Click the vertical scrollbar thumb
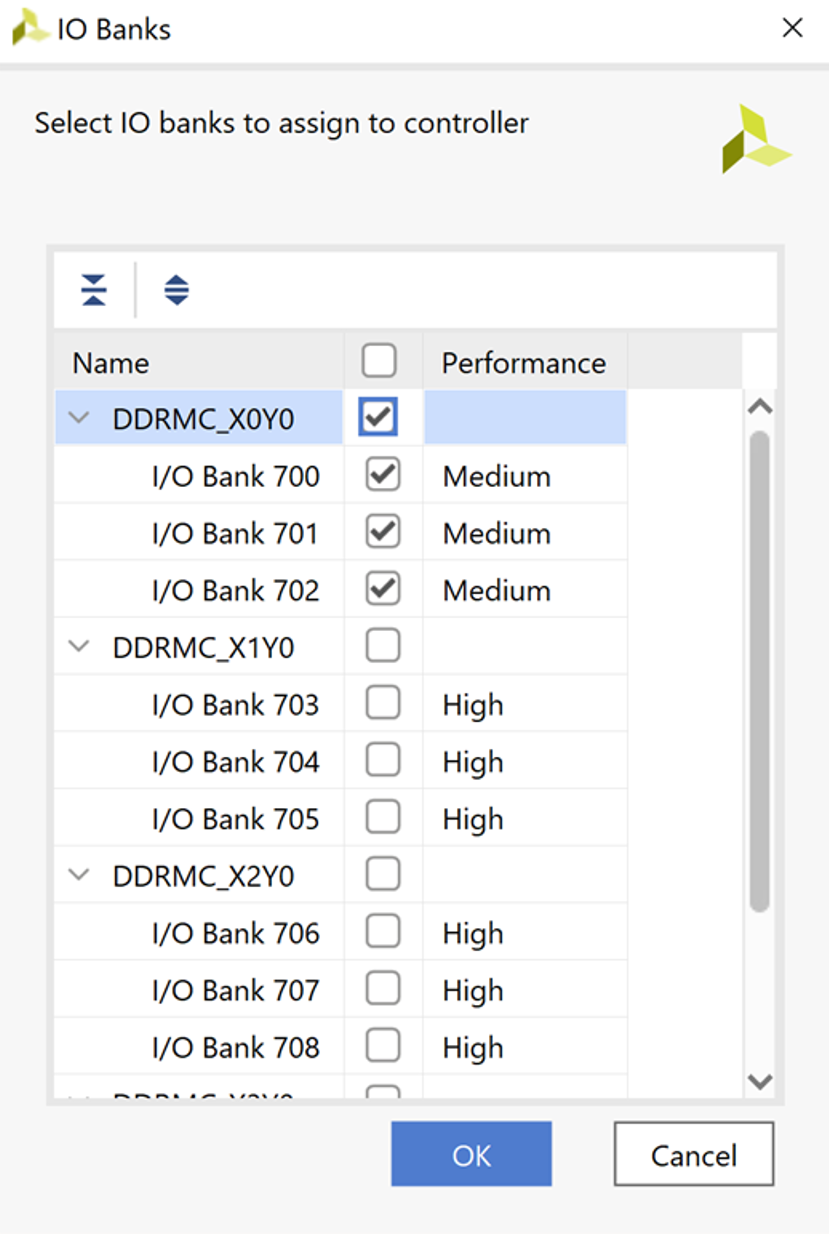This screenshot has height=1234, width=829. [x=759, y=670]
